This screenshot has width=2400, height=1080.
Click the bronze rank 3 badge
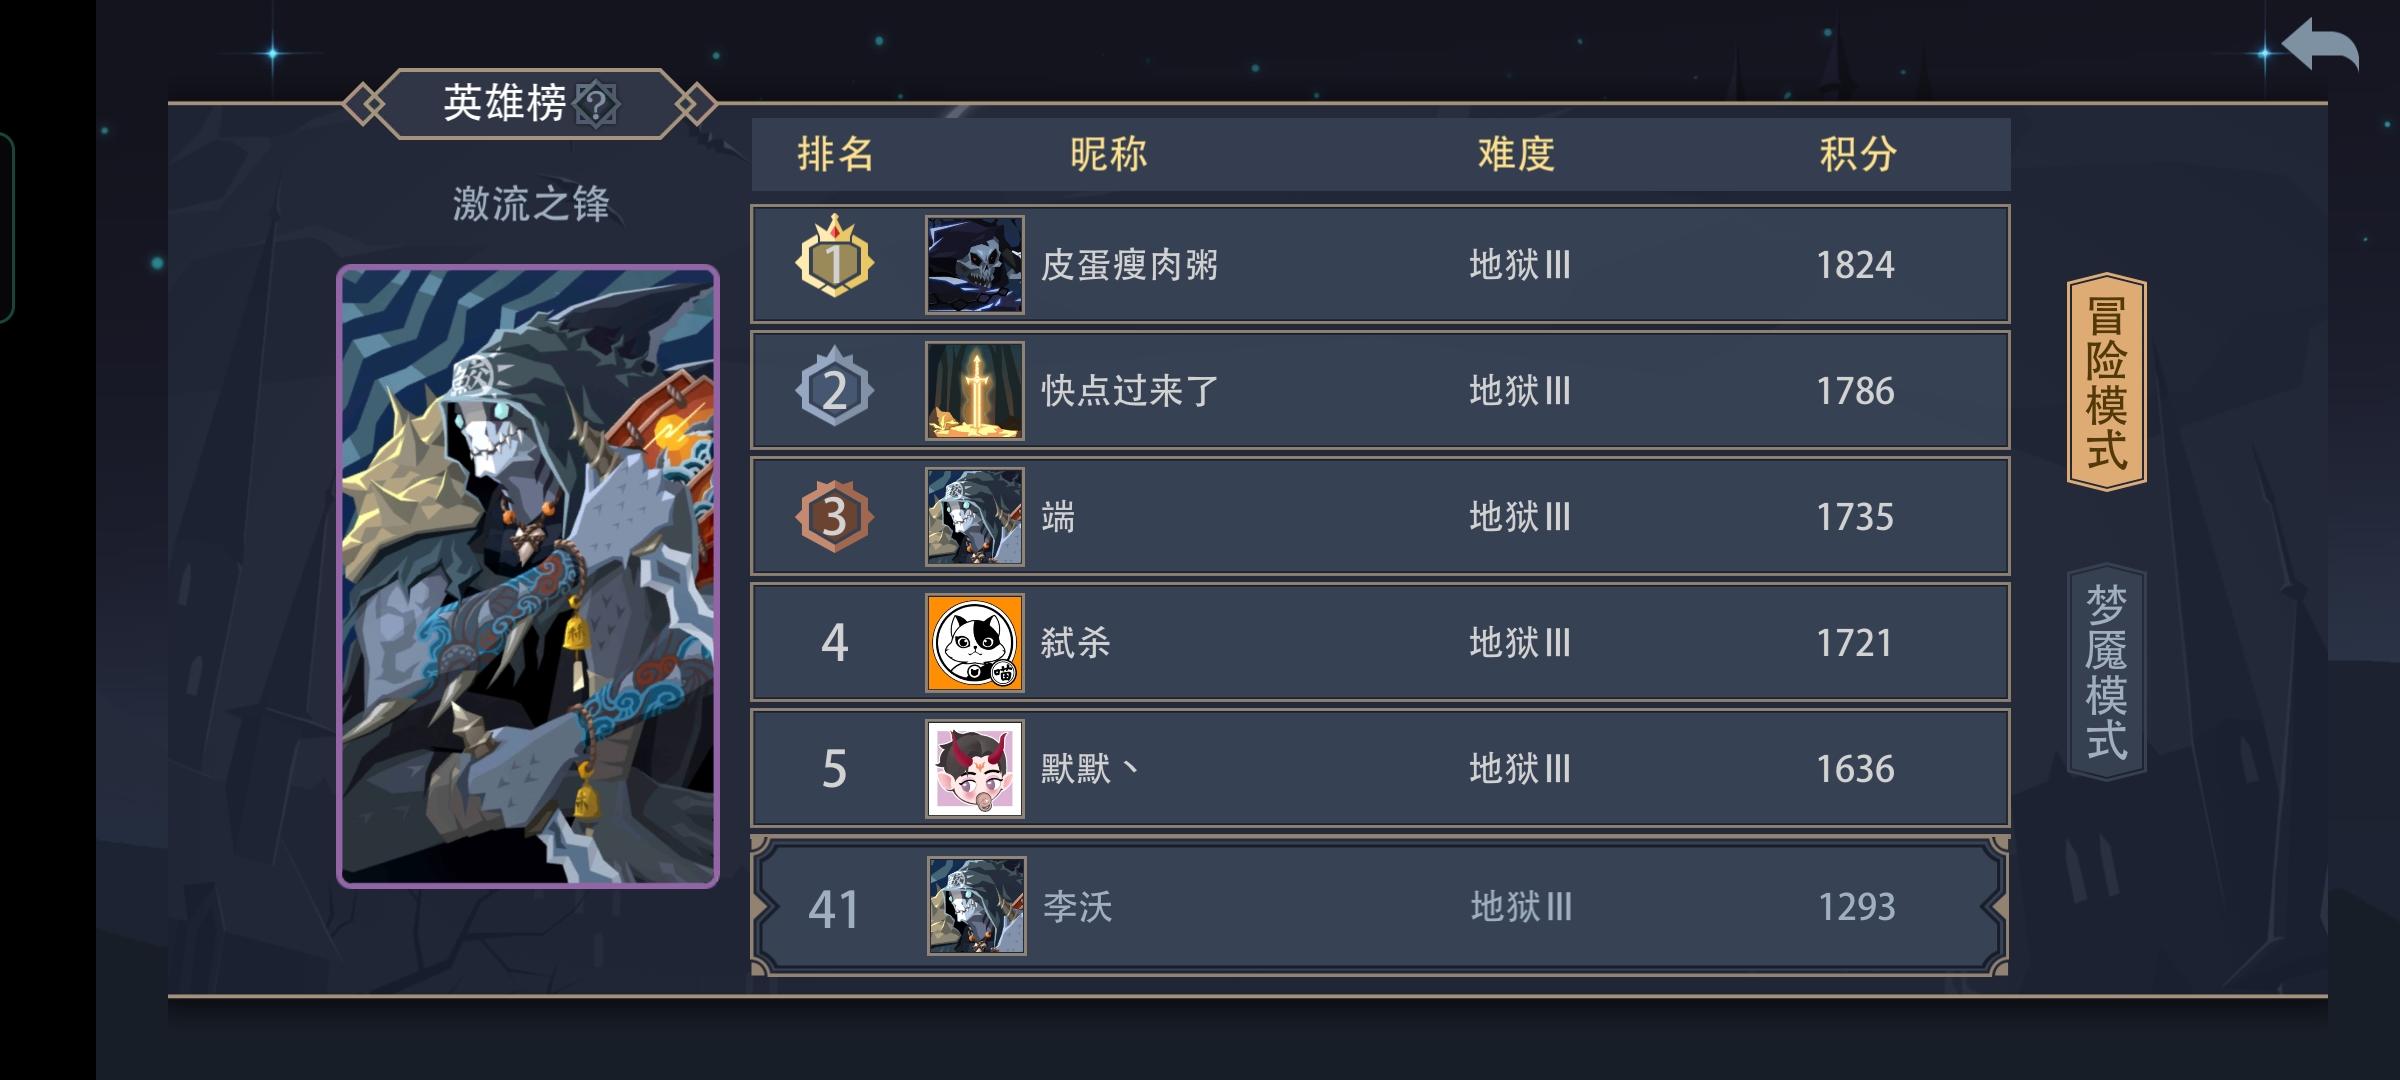click(x=834, y=516)
